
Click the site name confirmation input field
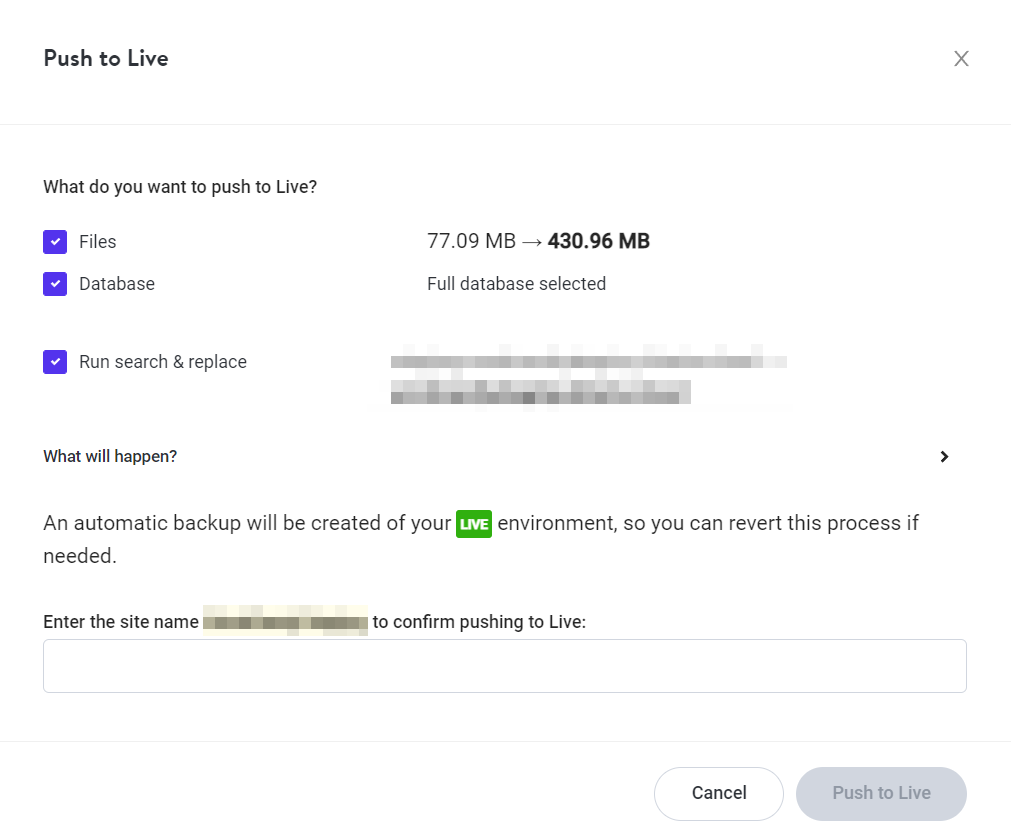tap(505, 665)
